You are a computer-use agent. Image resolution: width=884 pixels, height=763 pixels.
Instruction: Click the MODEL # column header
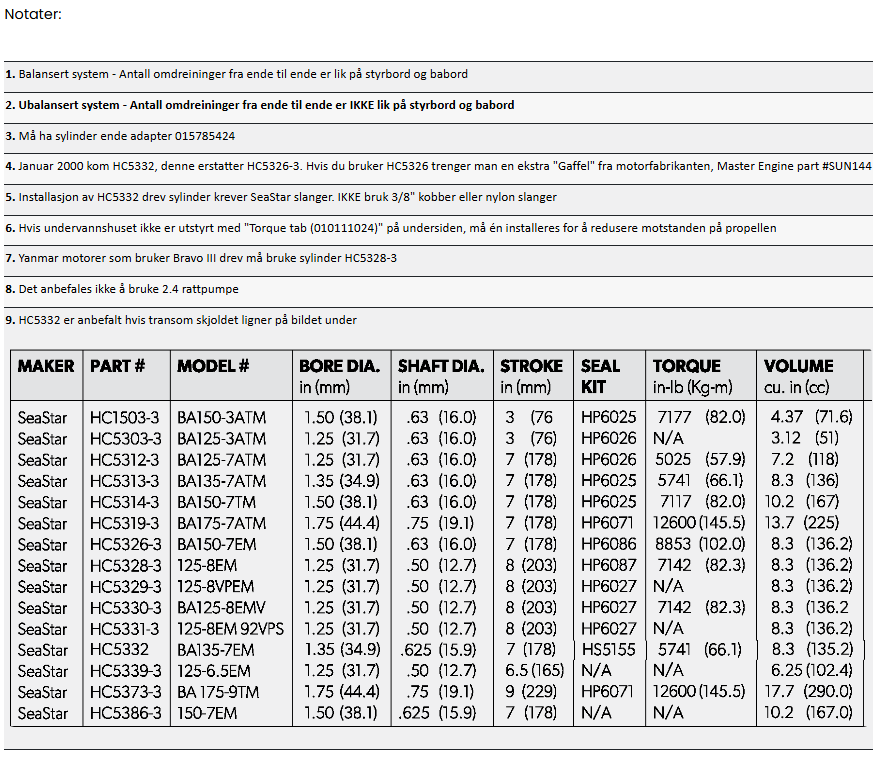213,367
